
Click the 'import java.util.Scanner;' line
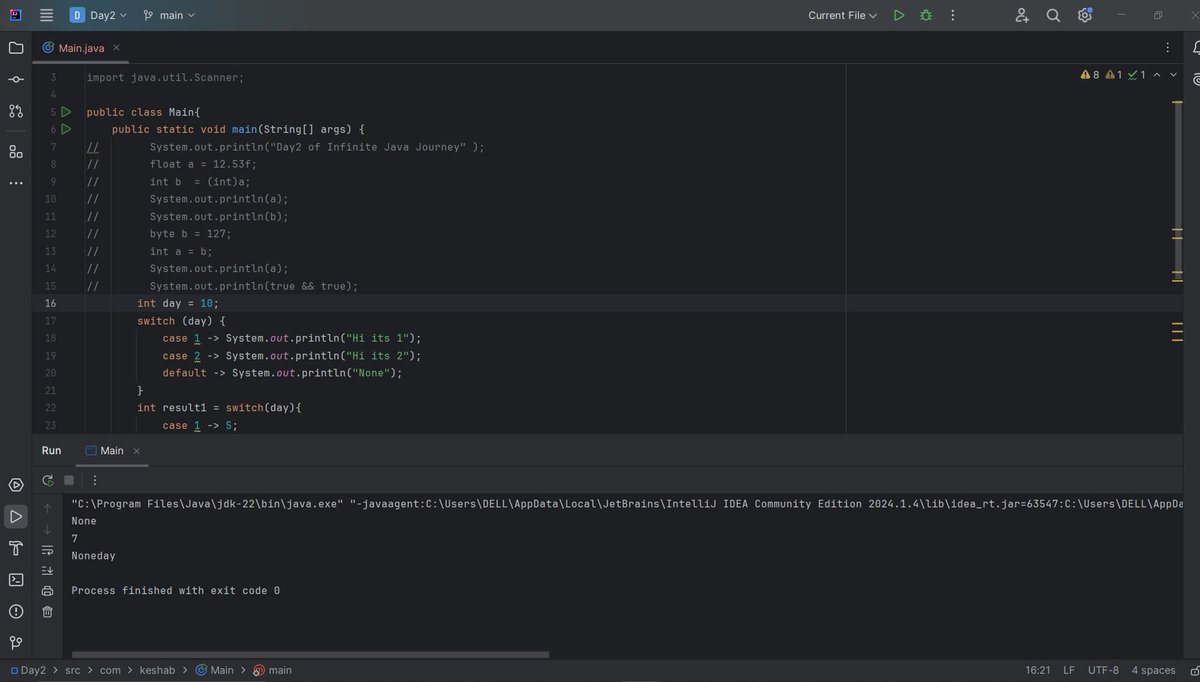tap(165, 77)
